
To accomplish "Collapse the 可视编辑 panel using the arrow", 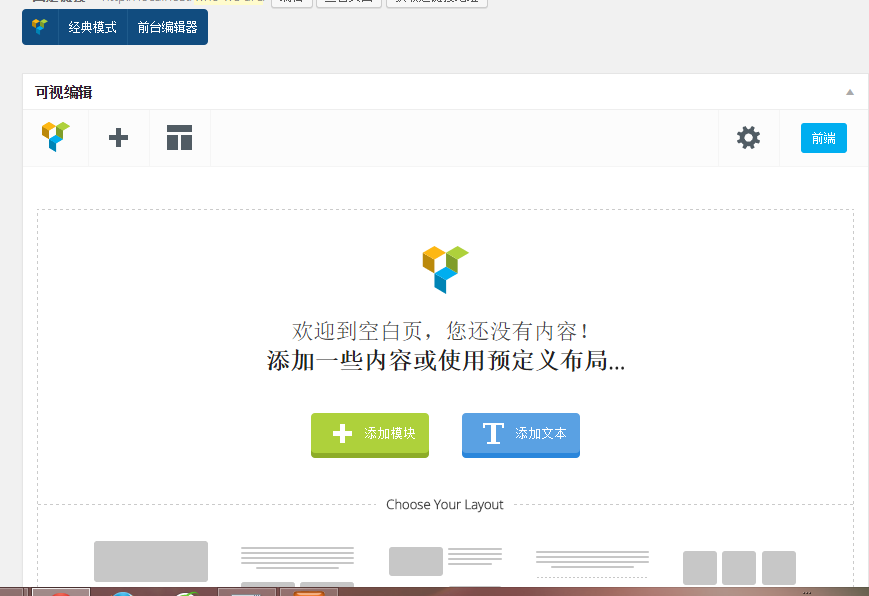I will click(x=849, y=92).
